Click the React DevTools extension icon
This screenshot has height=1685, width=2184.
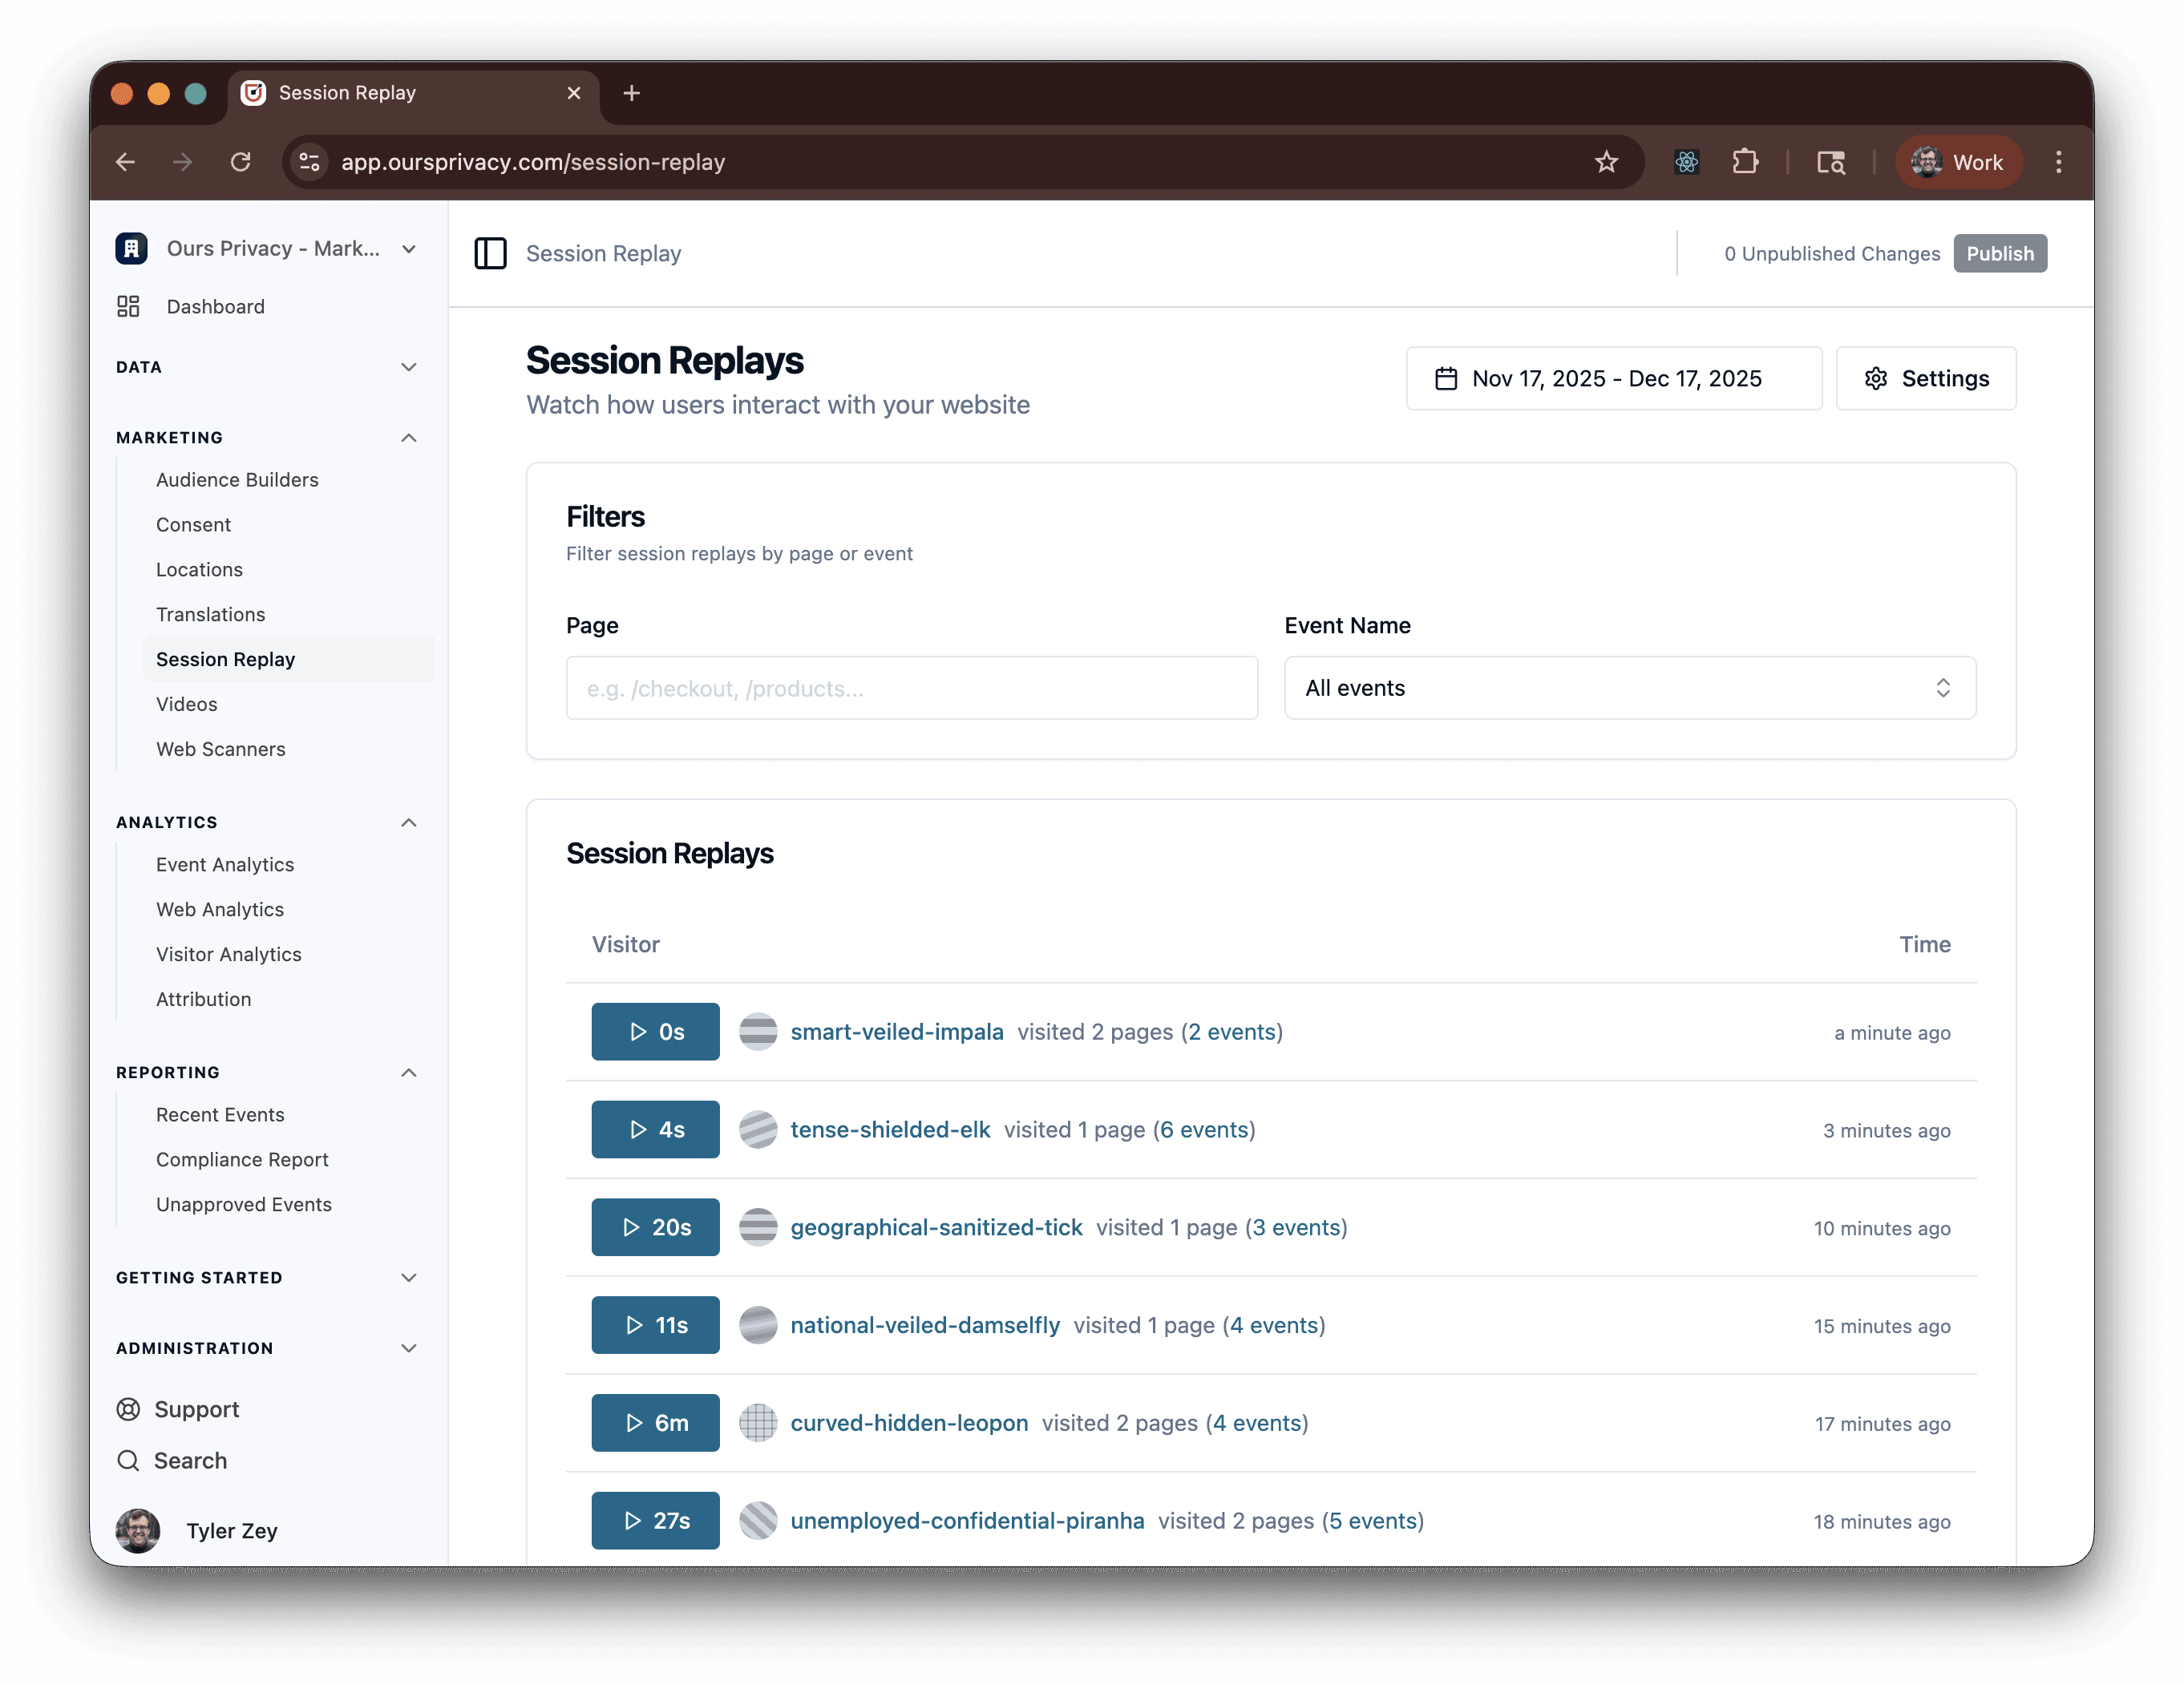pos(1686,162)
